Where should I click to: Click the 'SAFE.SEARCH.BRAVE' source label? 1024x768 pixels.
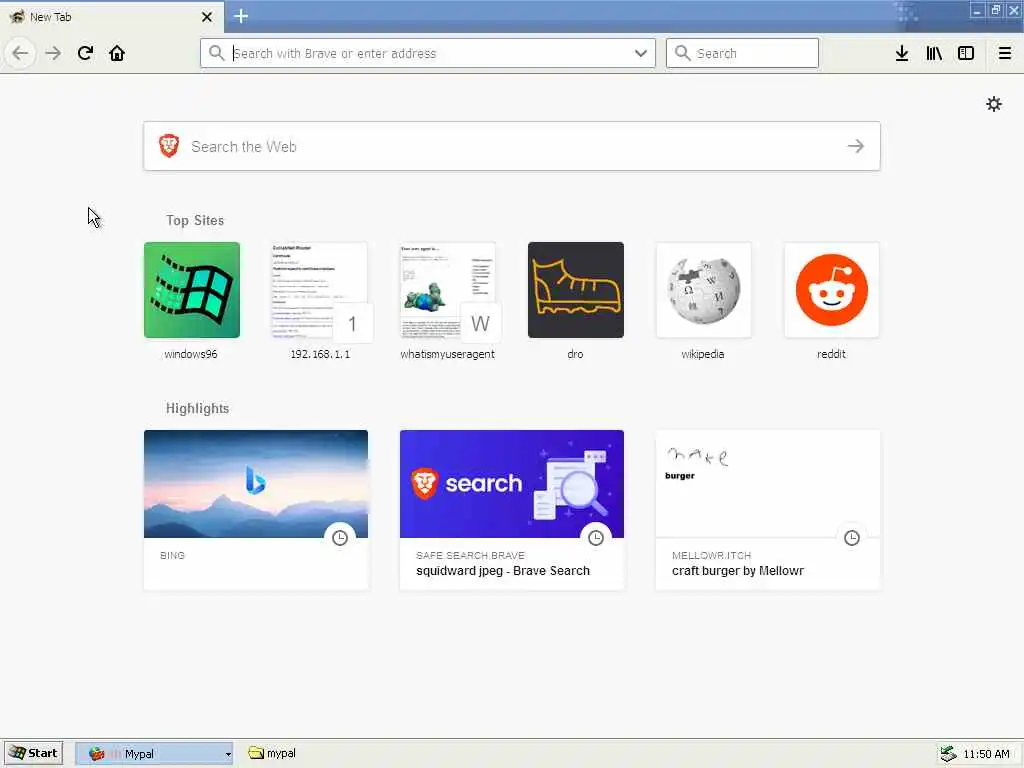pyautogui.click(x=470, y=555)
